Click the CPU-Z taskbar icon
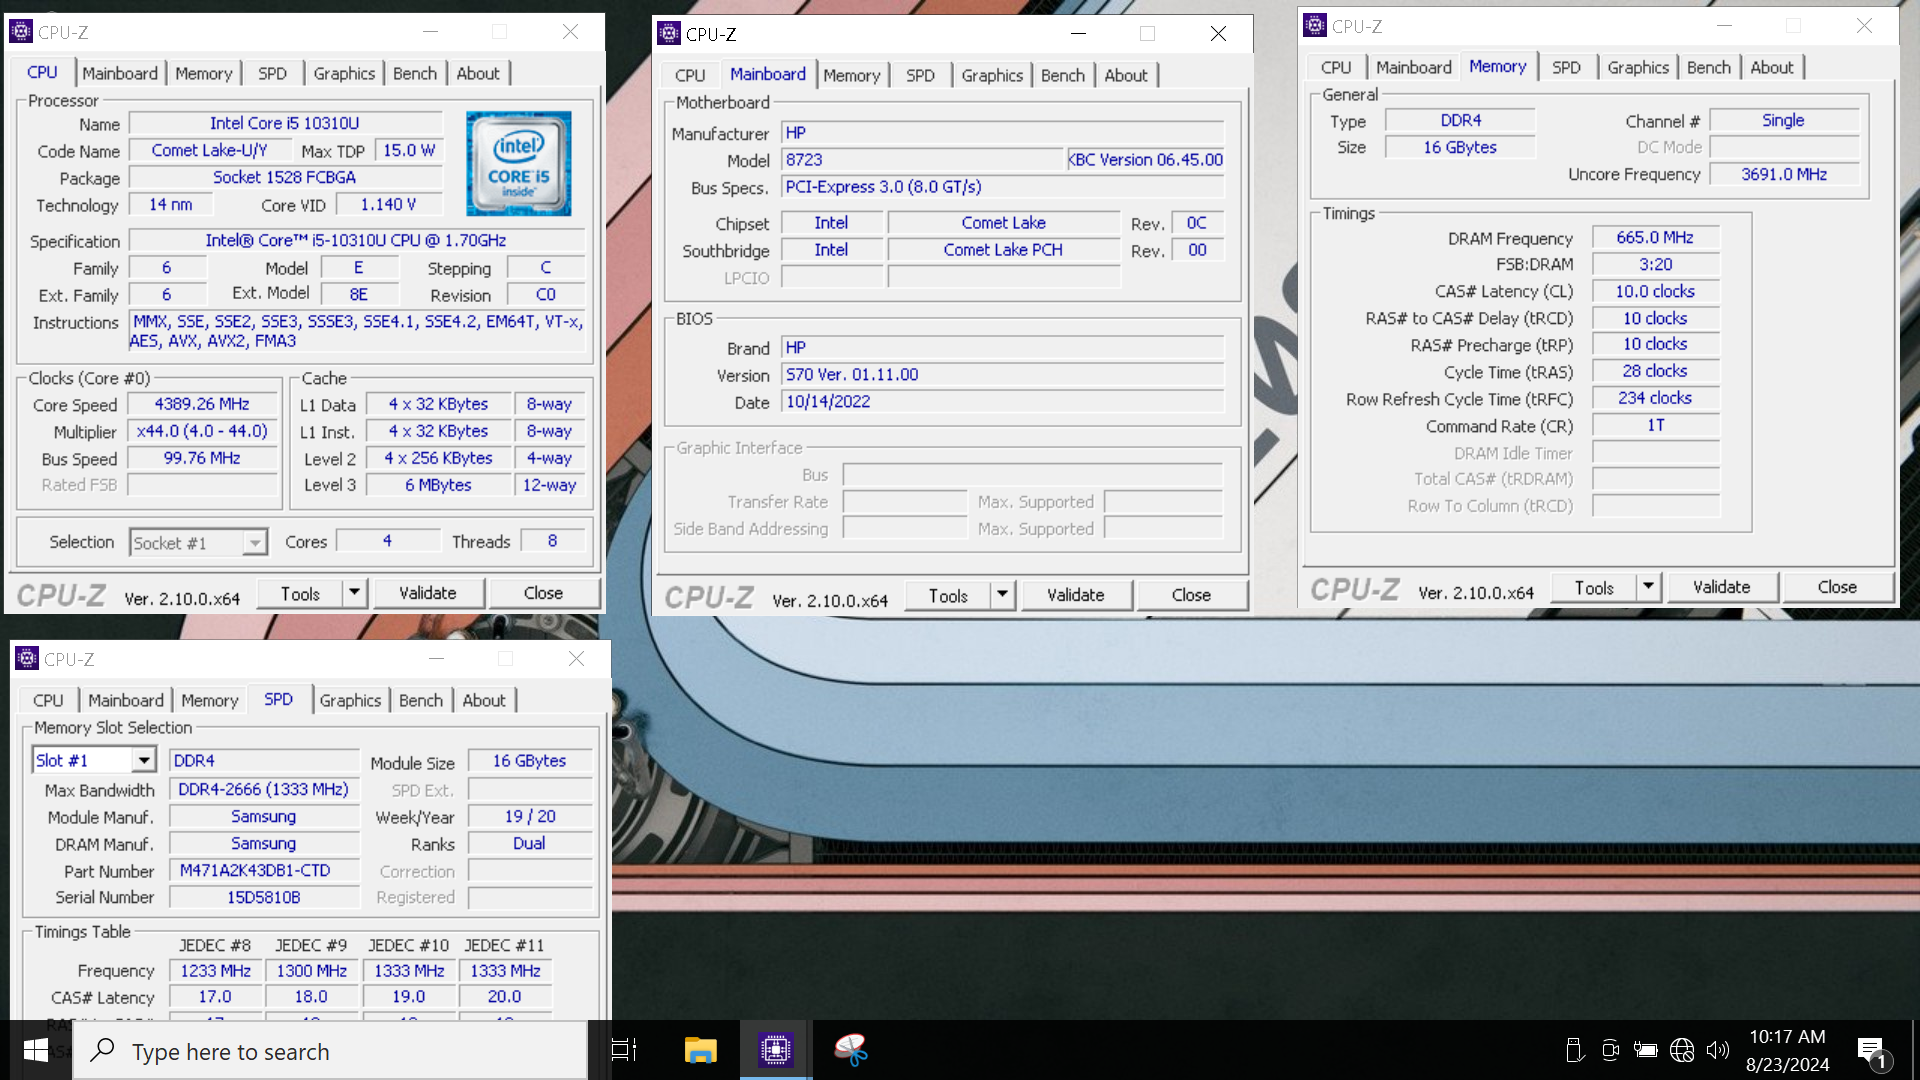 (x=775, y=1050)
